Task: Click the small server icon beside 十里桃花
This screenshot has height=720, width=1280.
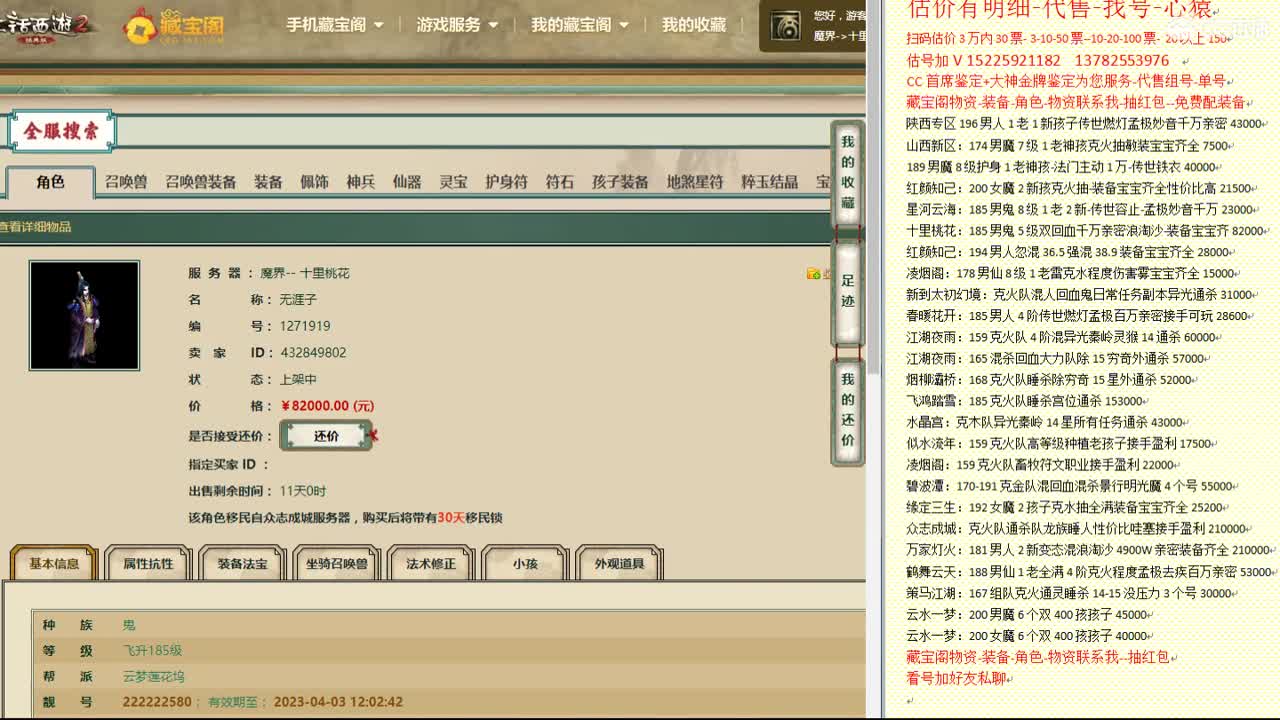Action: click(814, 273)
